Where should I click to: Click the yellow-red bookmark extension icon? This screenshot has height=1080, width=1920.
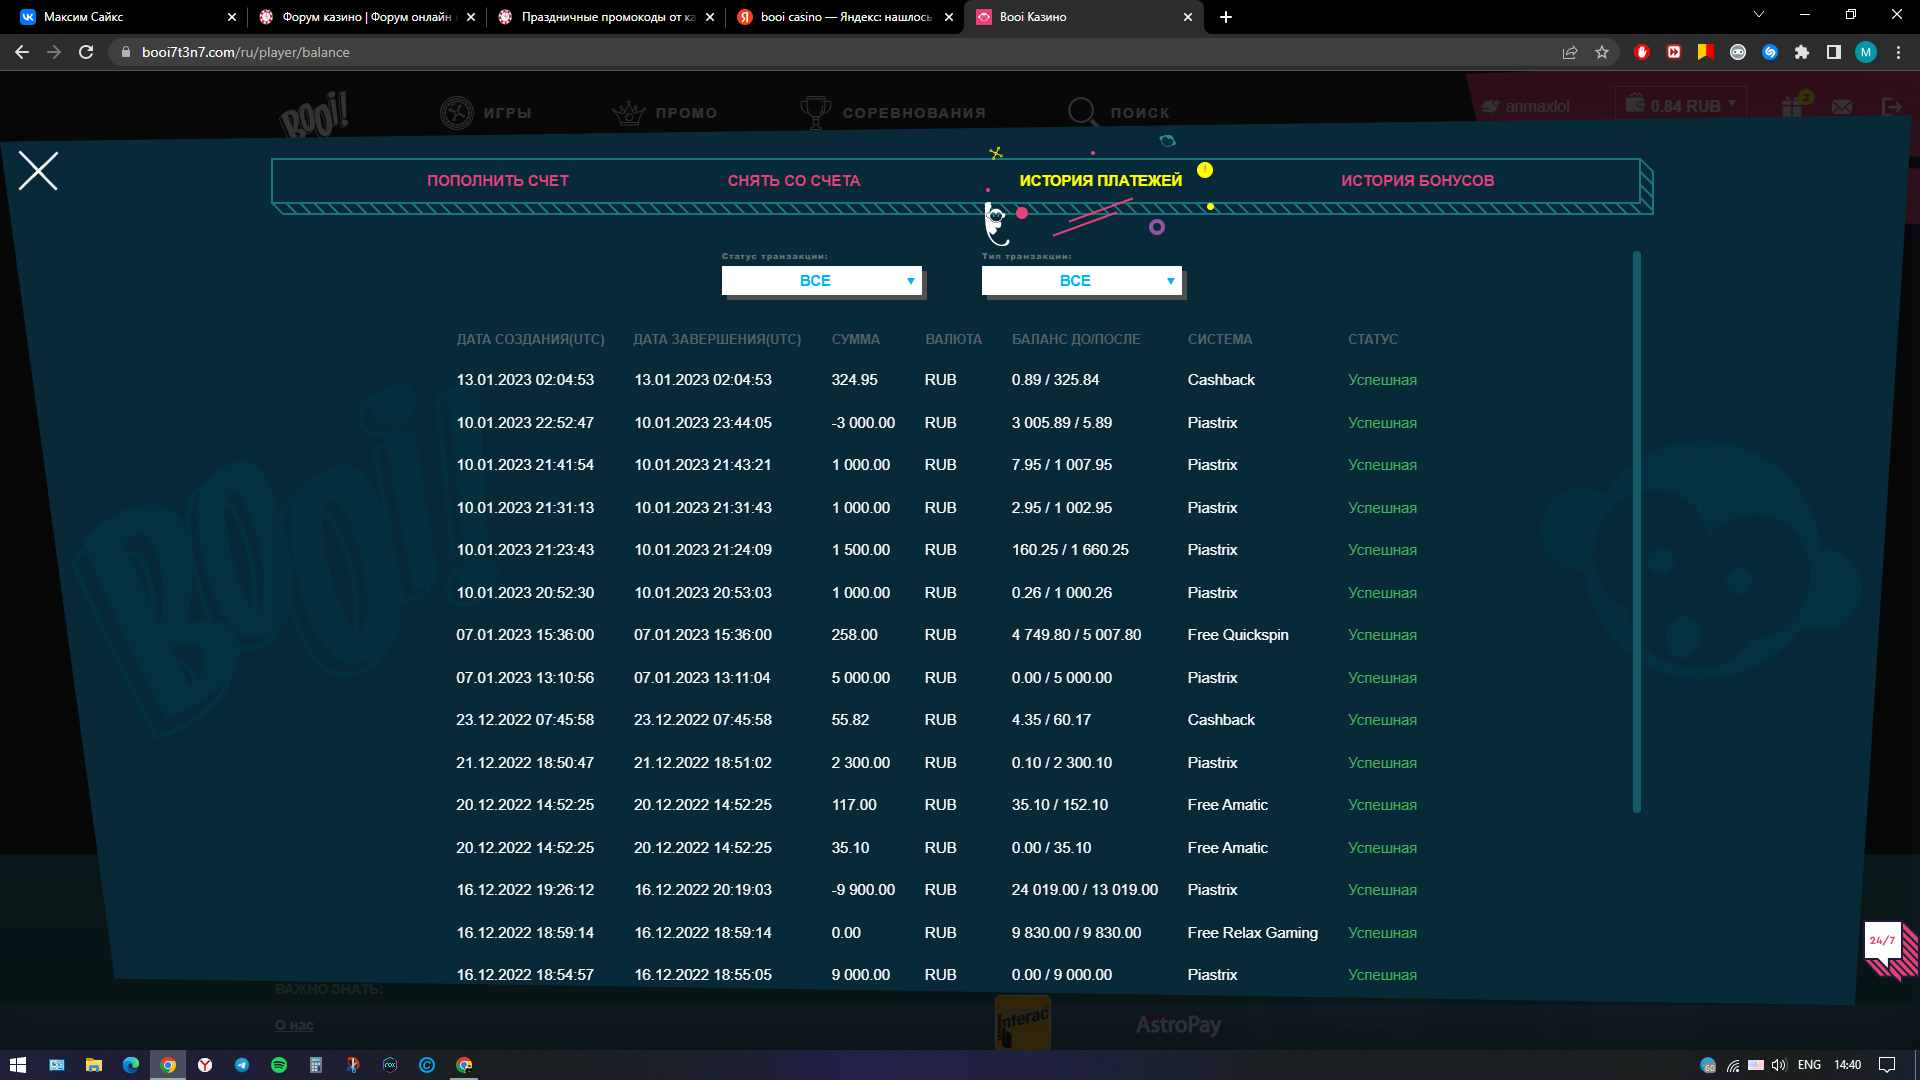point(1706,52)
